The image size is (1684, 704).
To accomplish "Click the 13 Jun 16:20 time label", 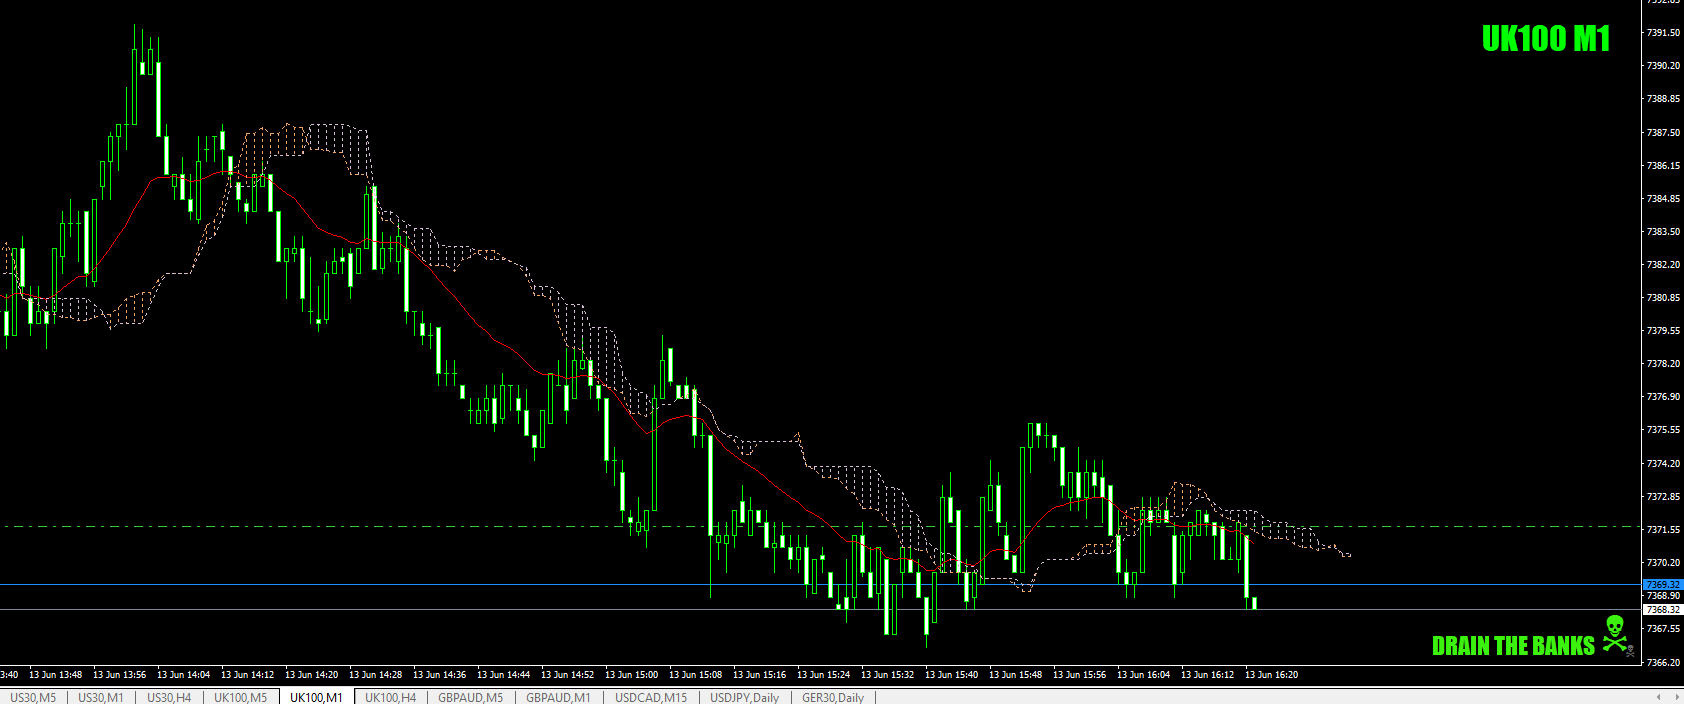I will coord(1272,675).
